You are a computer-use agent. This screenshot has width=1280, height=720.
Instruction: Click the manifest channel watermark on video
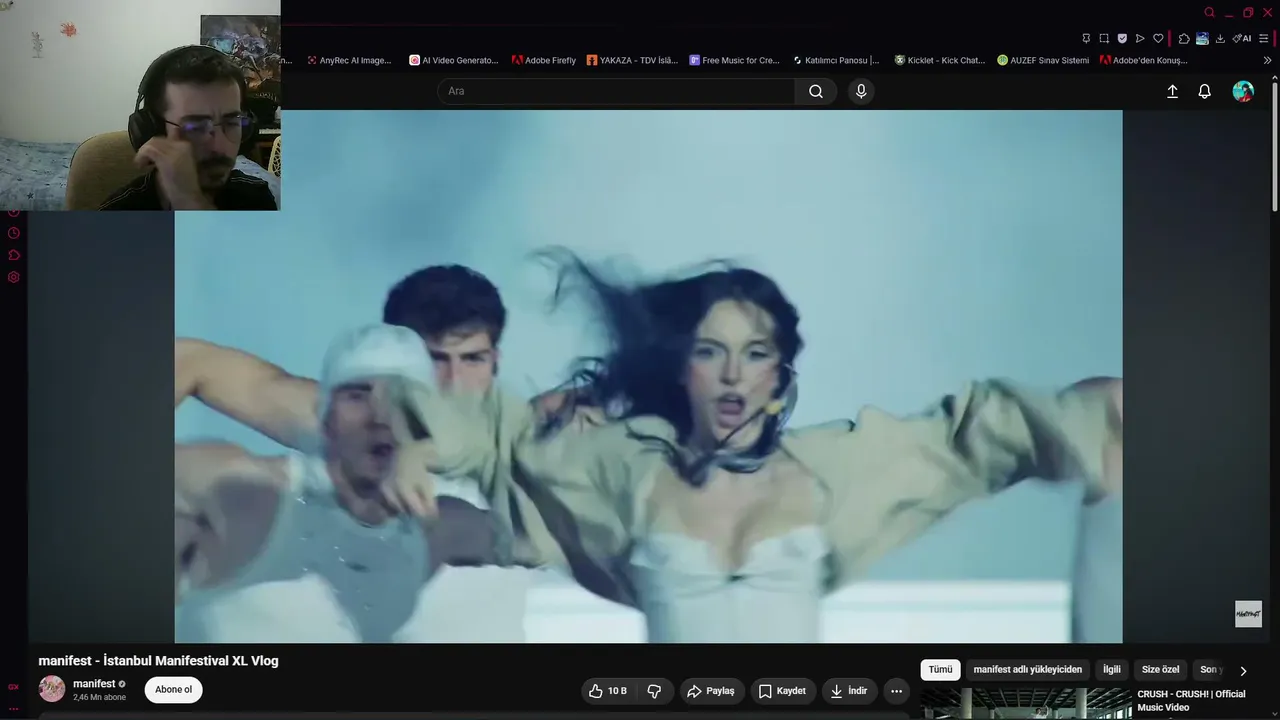coord(1248,614)
